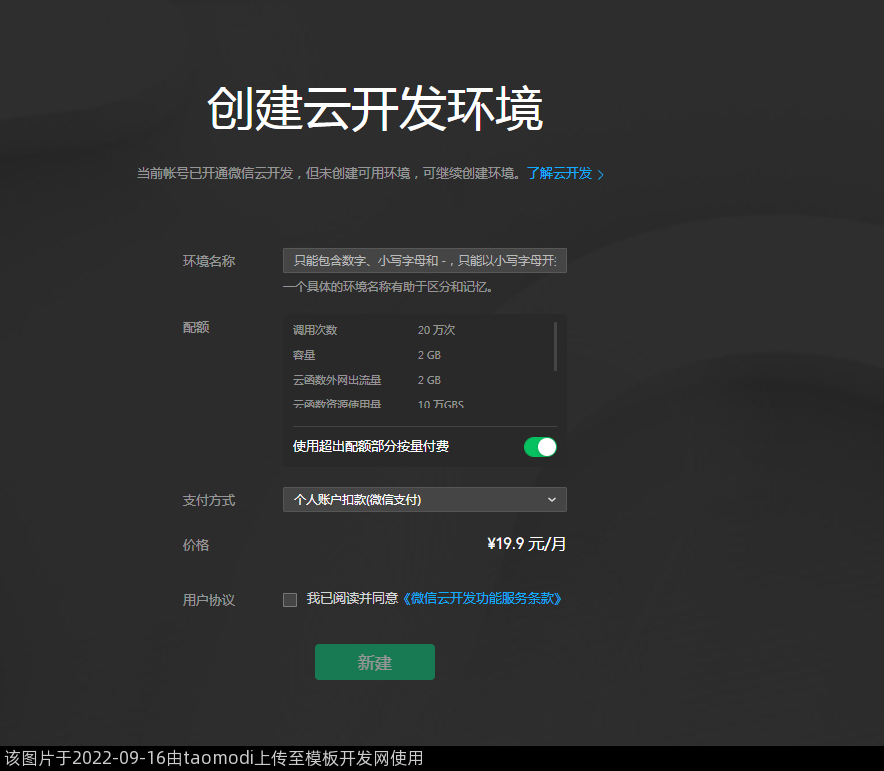Select the 调用次数 quota row

[420, 330]
